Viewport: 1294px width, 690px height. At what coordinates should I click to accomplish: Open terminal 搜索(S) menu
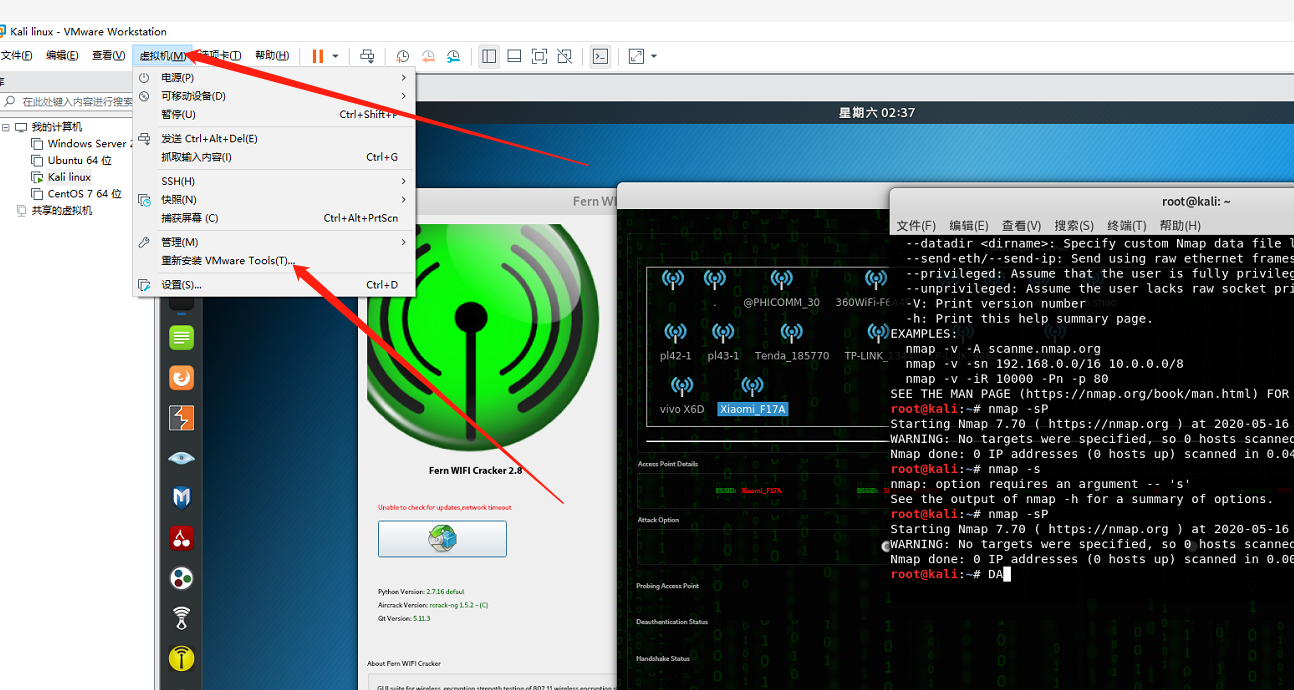point(1074,226)
